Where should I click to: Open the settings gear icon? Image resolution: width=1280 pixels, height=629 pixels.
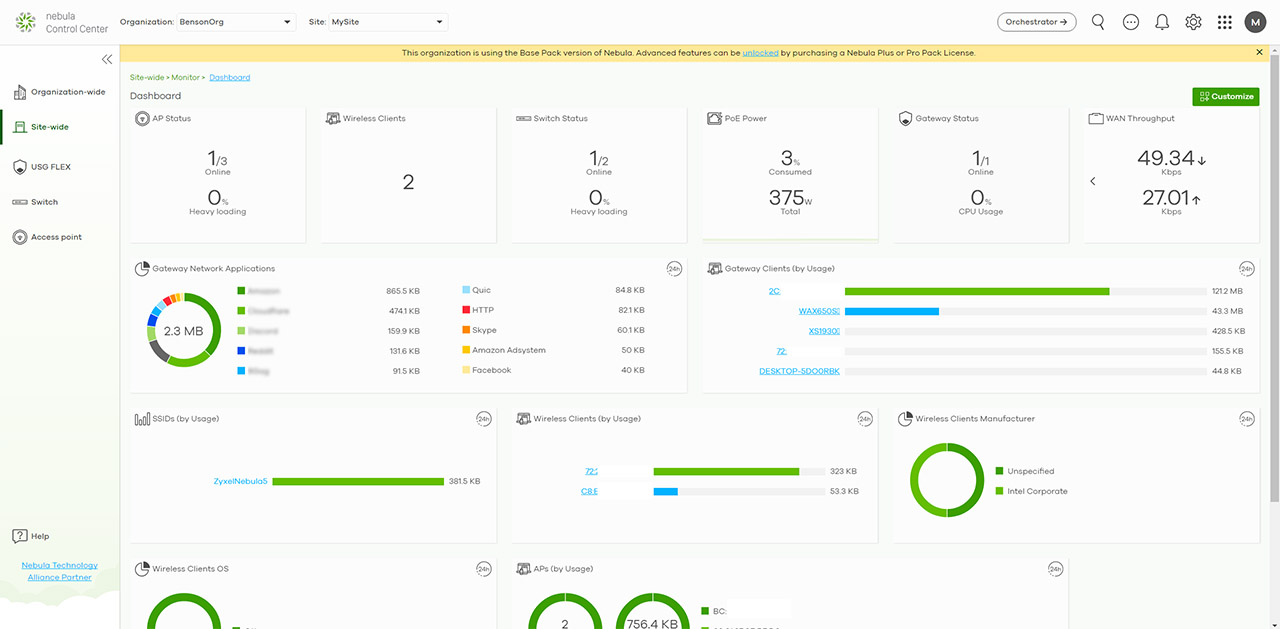(x=1193, y=22)
